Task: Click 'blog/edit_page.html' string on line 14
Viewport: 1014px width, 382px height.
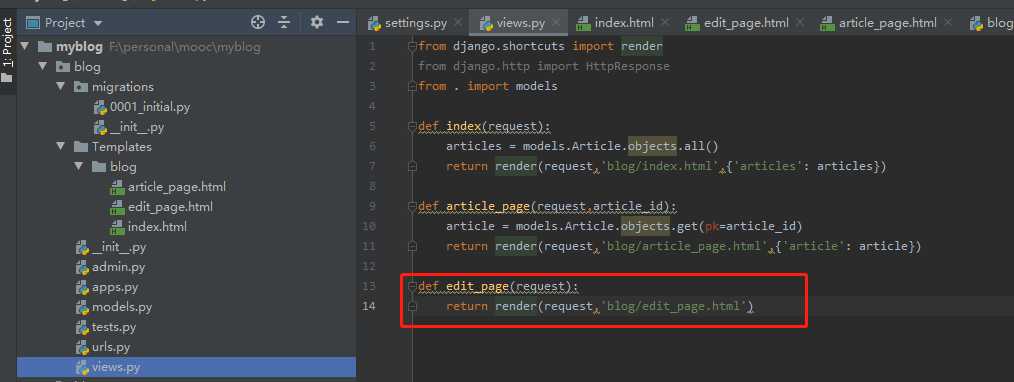Action: point(673,306)
